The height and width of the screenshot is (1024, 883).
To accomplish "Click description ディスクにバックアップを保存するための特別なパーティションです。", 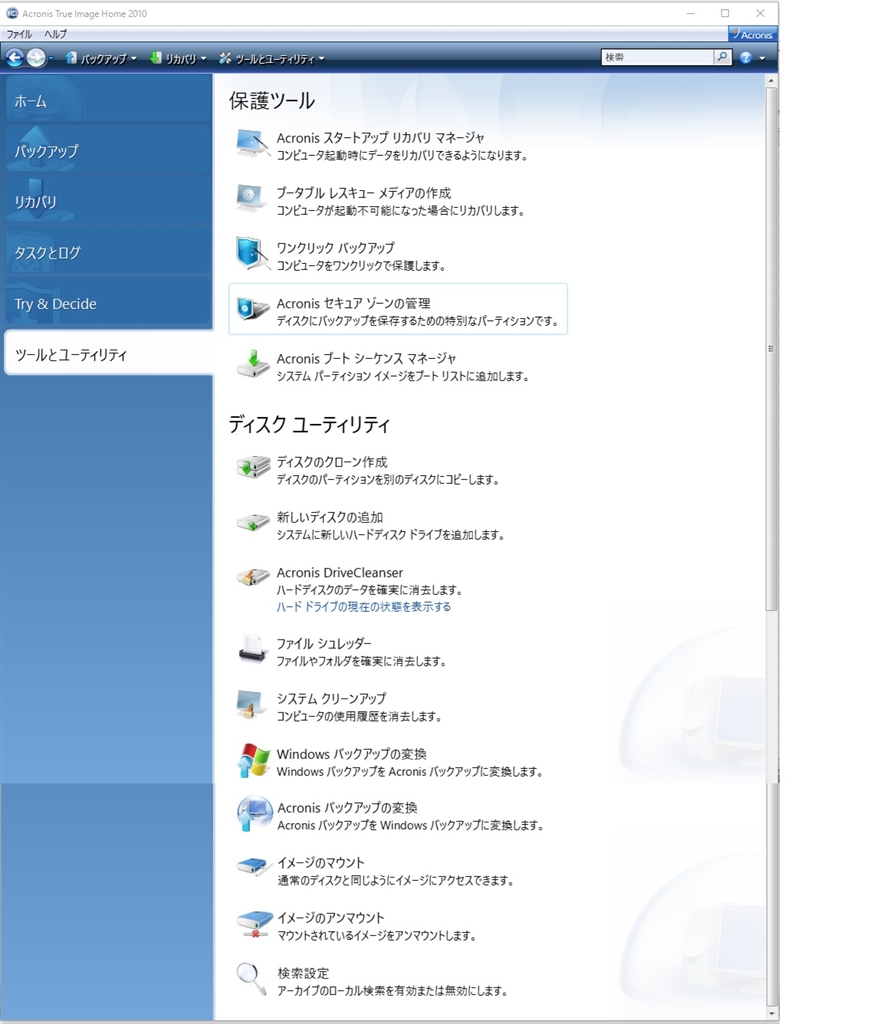I will (417, 321).
